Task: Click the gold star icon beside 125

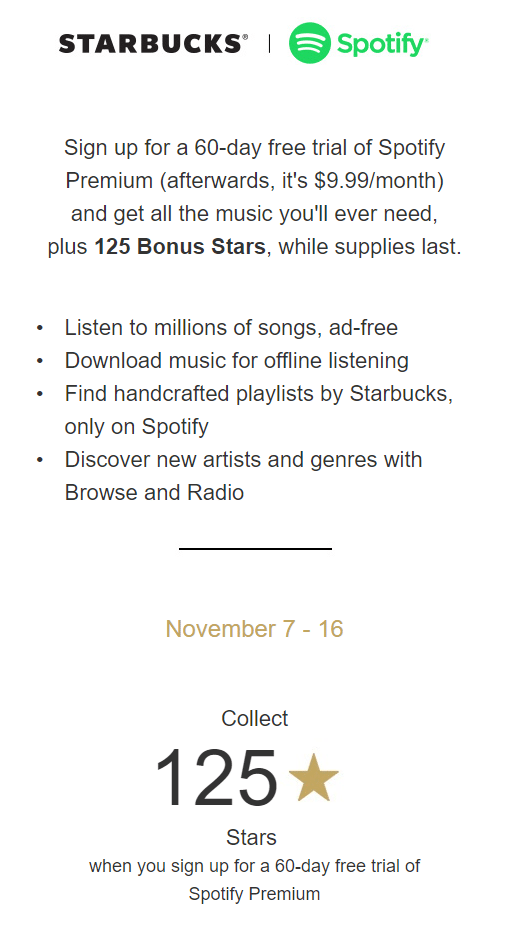Action: [x=313, y=777]
